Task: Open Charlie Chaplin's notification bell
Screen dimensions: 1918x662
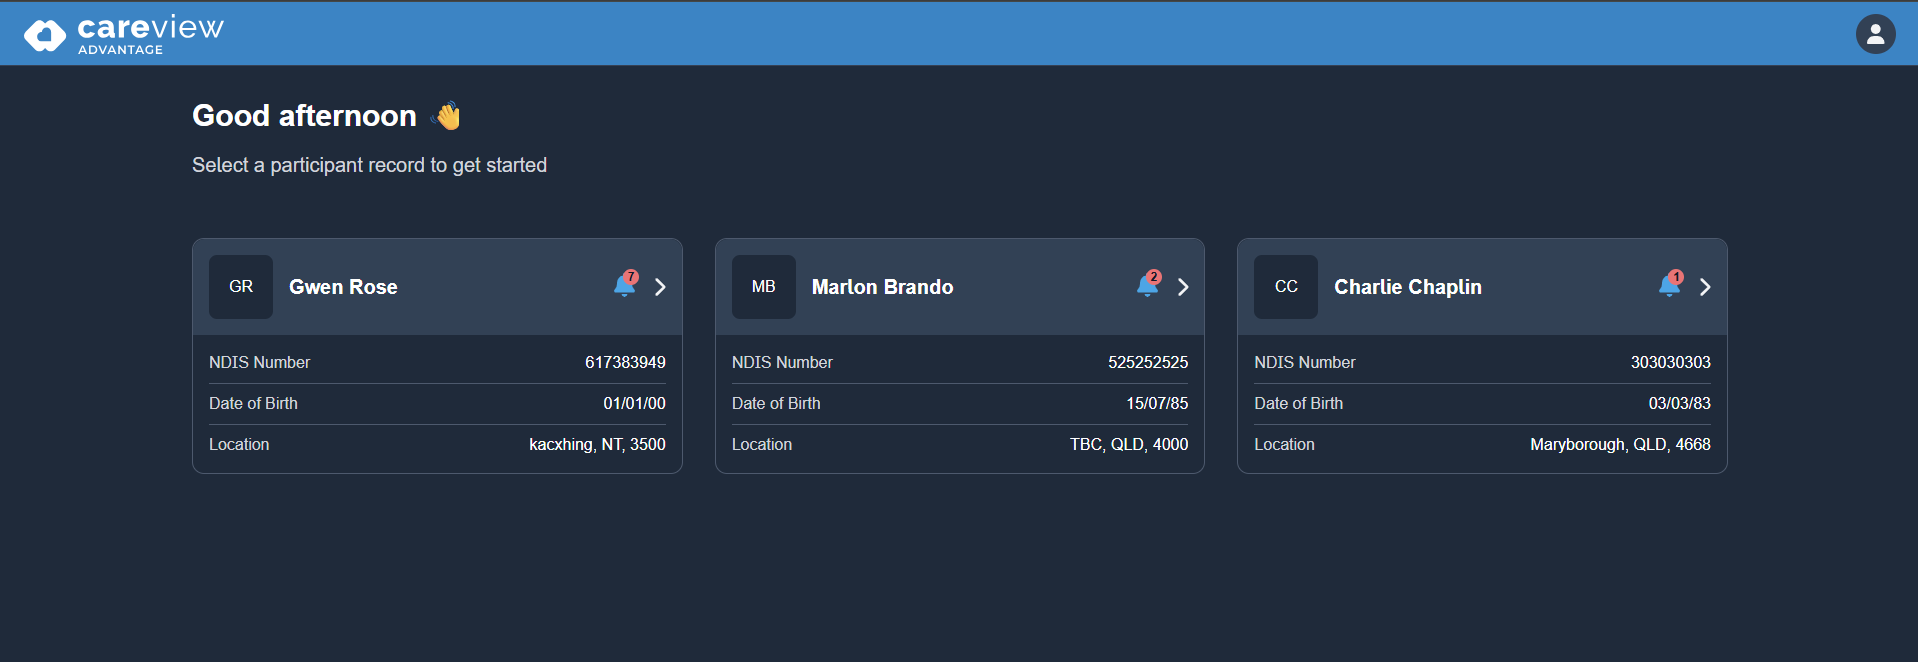Action: 1670,286
